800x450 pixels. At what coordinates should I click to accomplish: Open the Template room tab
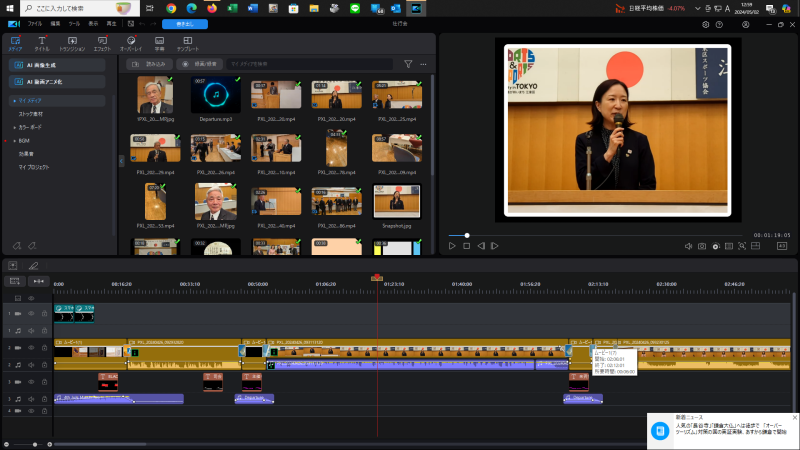[188, 43]
